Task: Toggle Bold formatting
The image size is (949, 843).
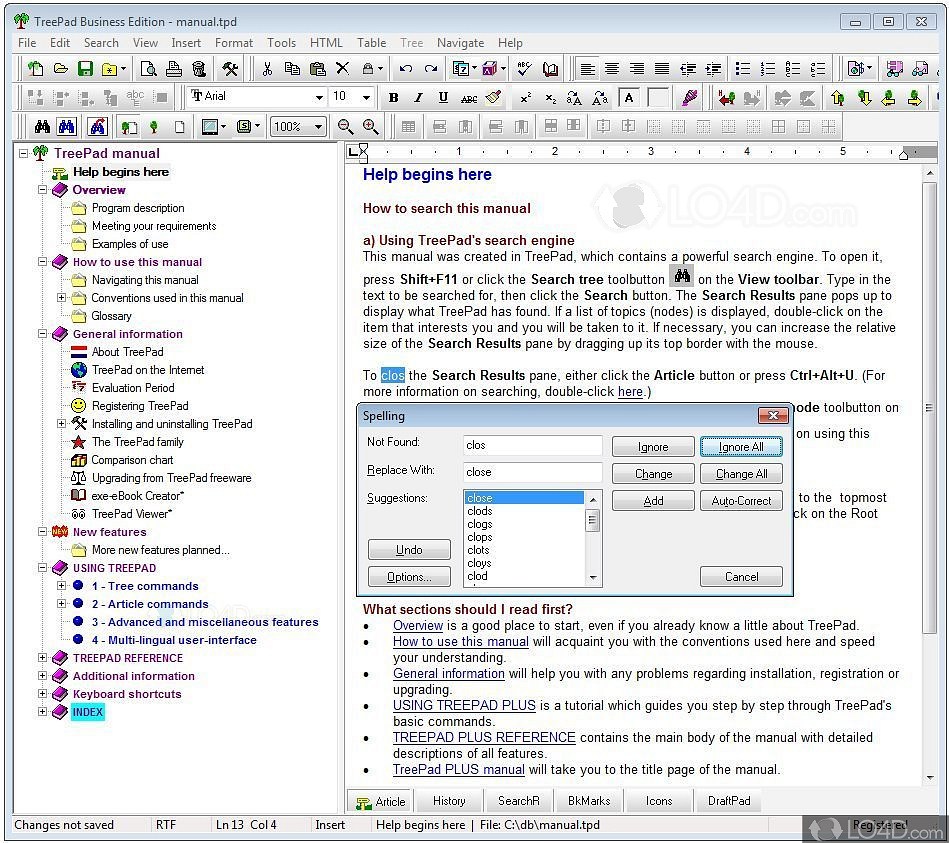Action: 393,98
